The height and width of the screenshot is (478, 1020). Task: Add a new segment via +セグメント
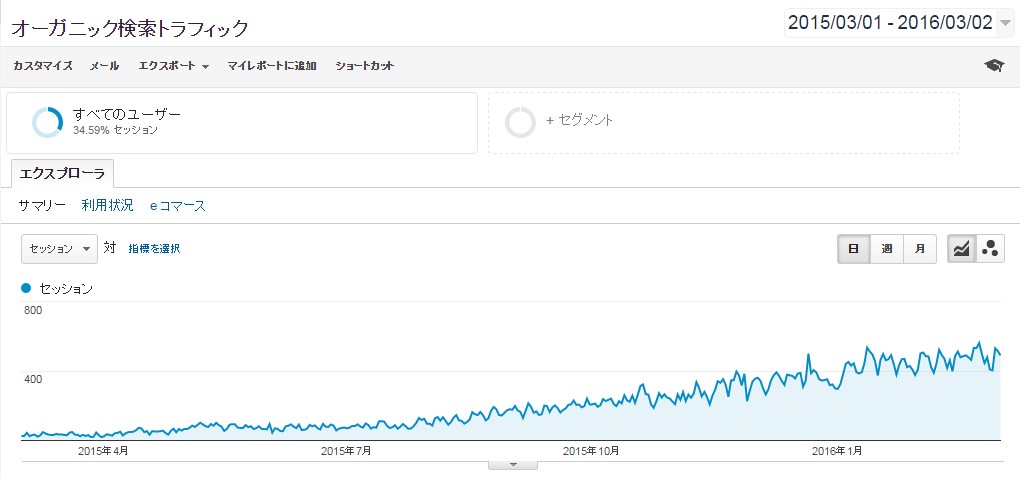click(579, 121)
